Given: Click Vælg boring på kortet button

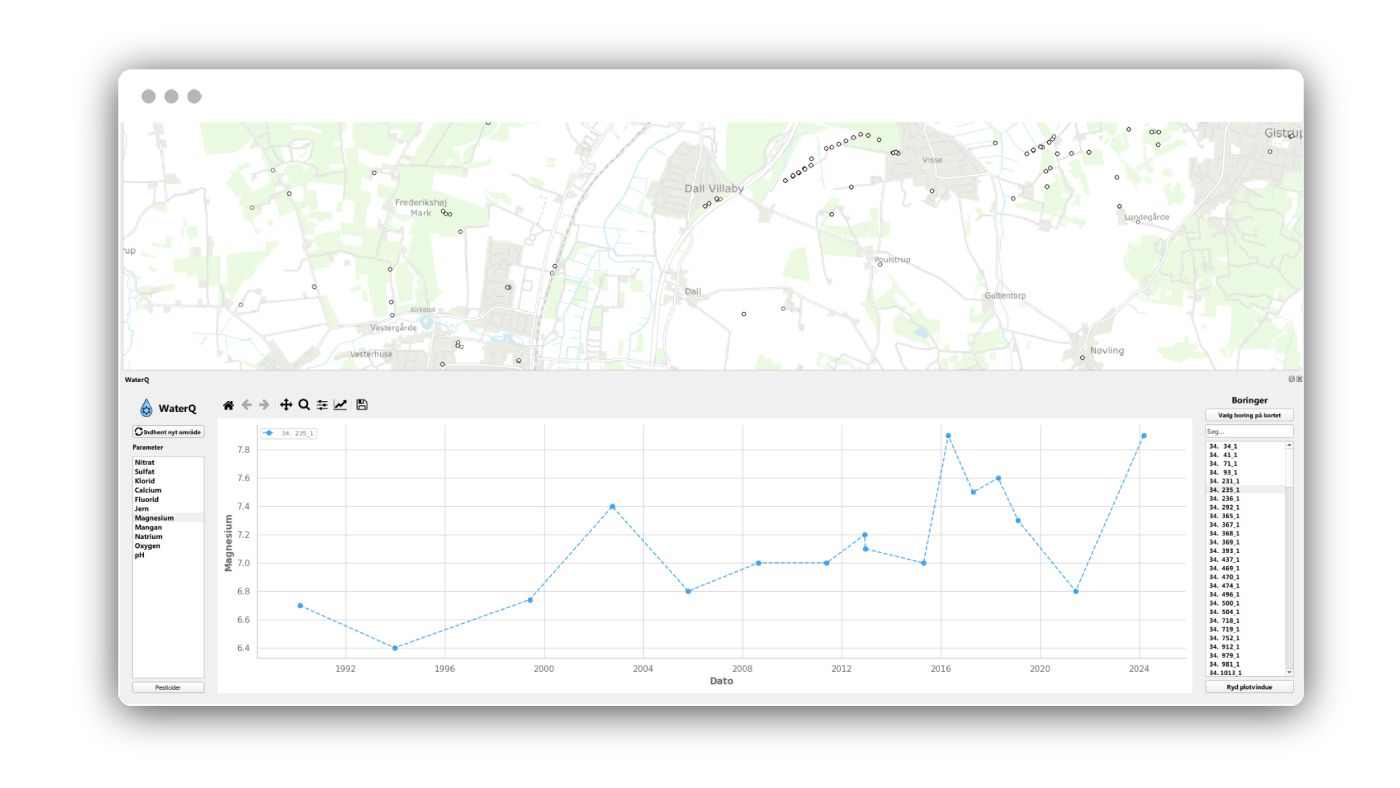Looking at the screenshot, I should 1249,415.
